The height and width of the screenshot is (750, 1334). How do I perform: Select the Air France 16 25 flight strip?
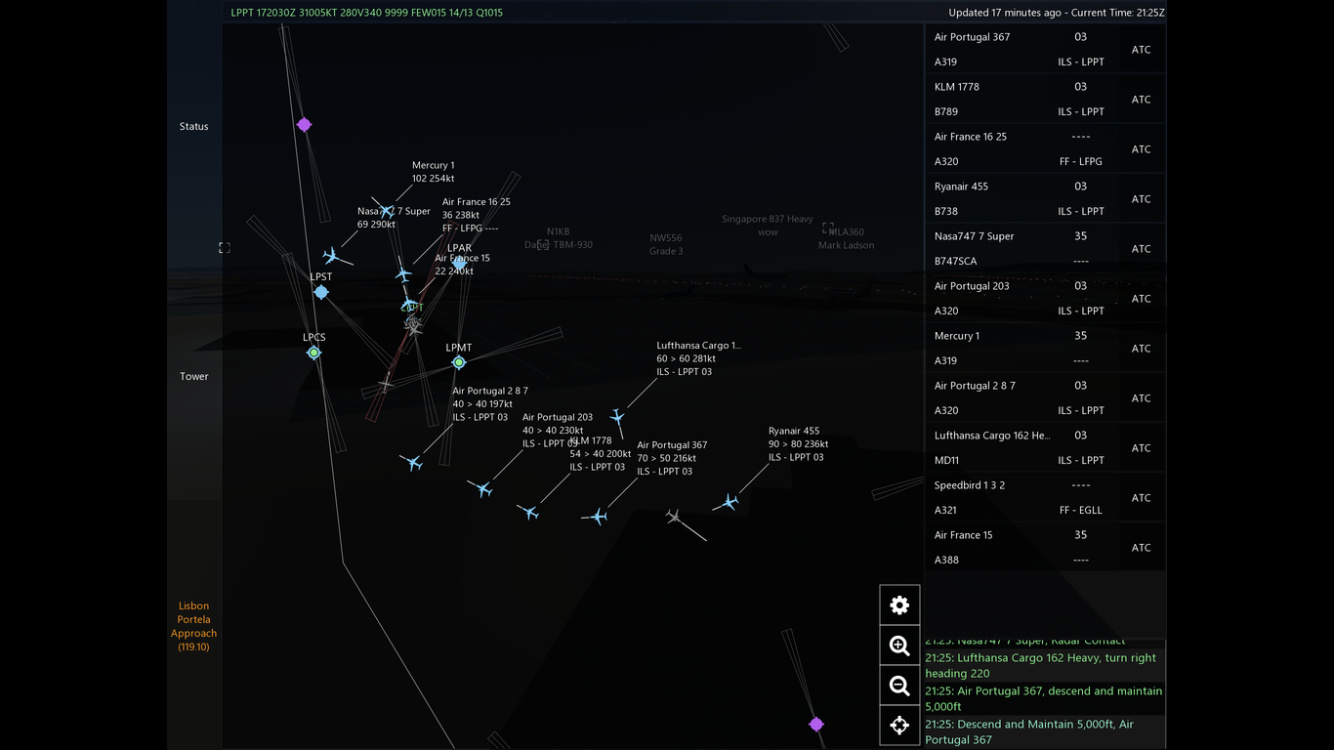tap(1045, 149)
